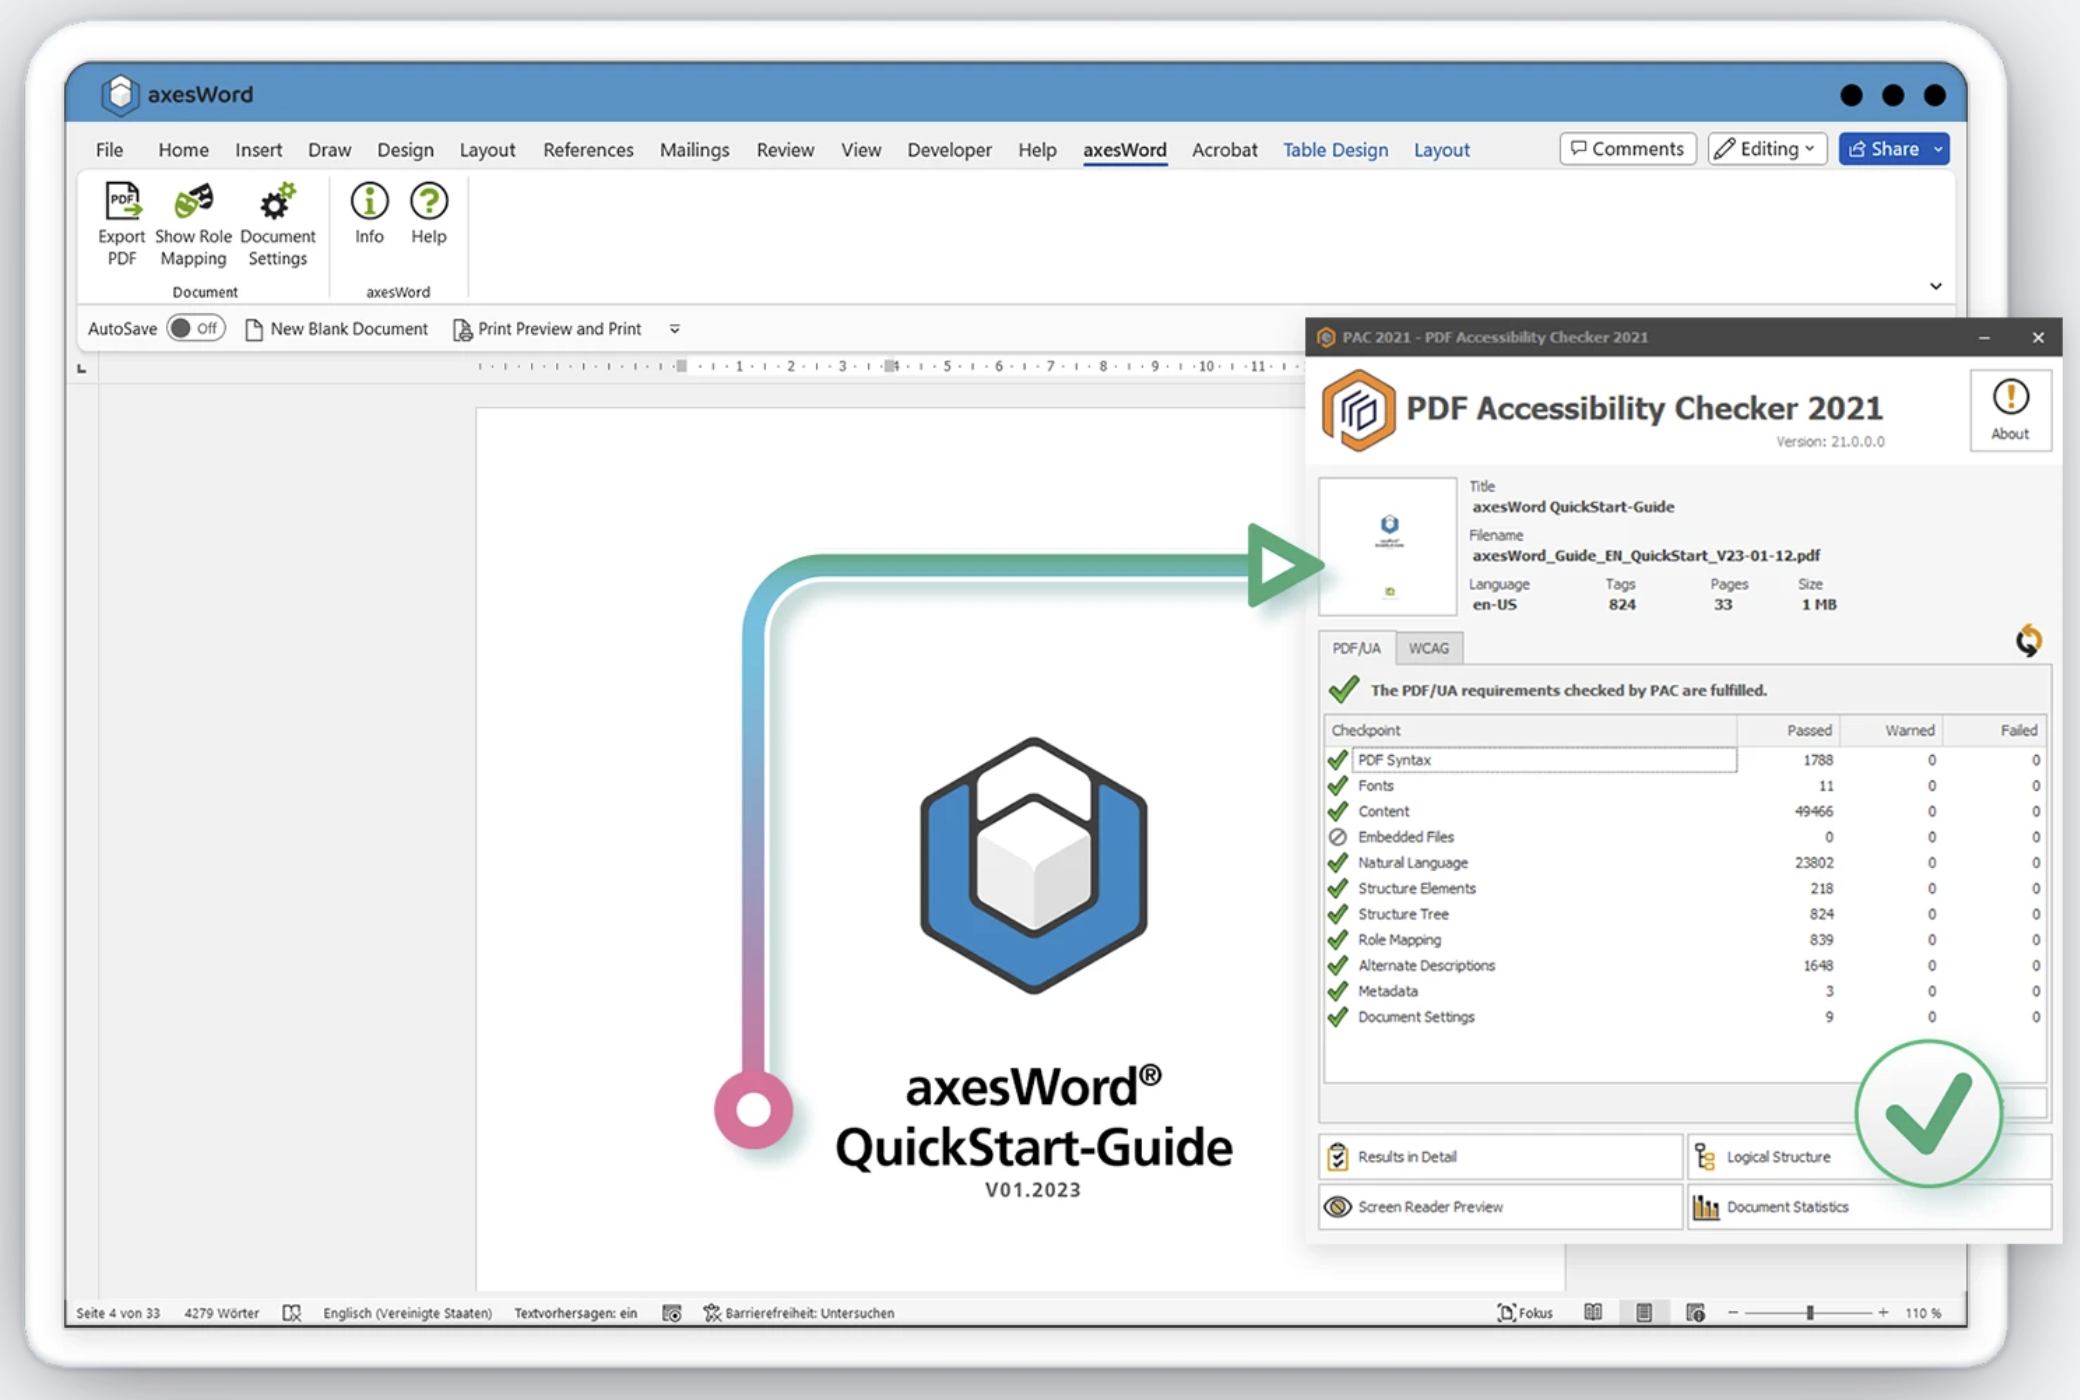
Task: Click the Results in Detail icon
Action: 1337,1157
